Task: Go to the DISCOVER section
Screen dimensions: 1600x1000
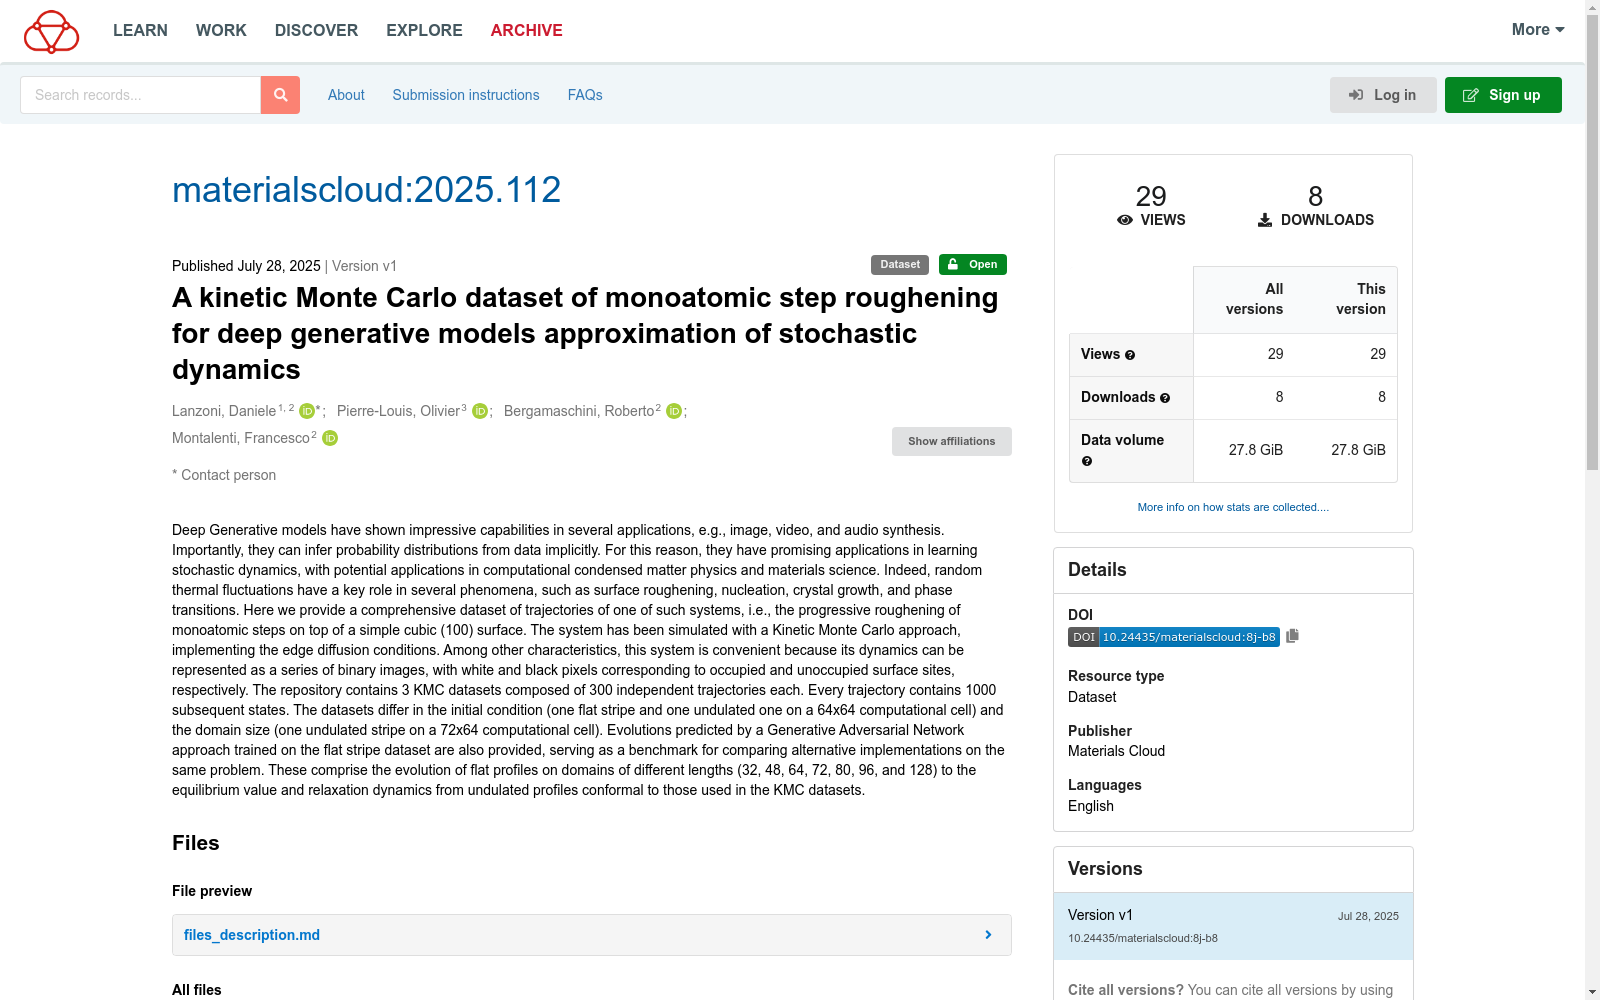Action: tap(316, 31)
